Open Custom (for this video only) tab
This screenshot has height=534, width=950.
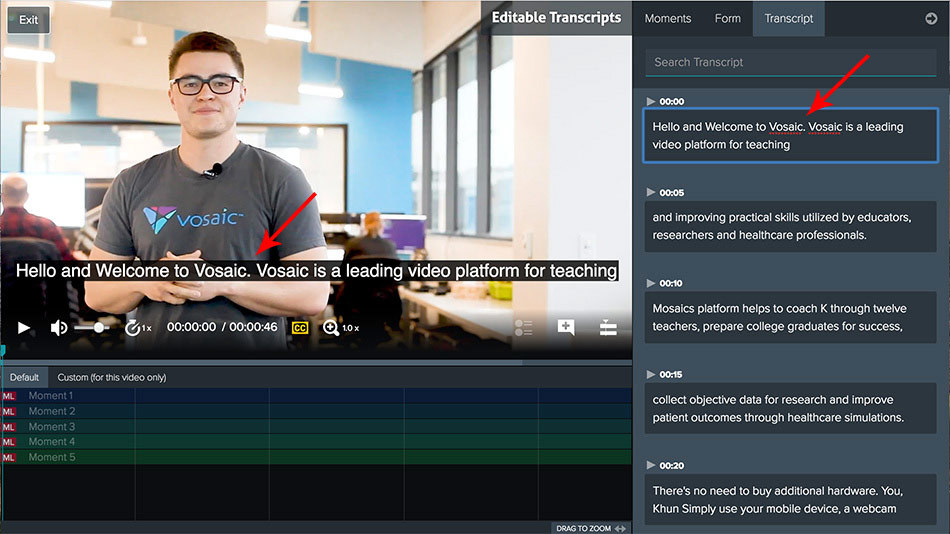(111, 377)
